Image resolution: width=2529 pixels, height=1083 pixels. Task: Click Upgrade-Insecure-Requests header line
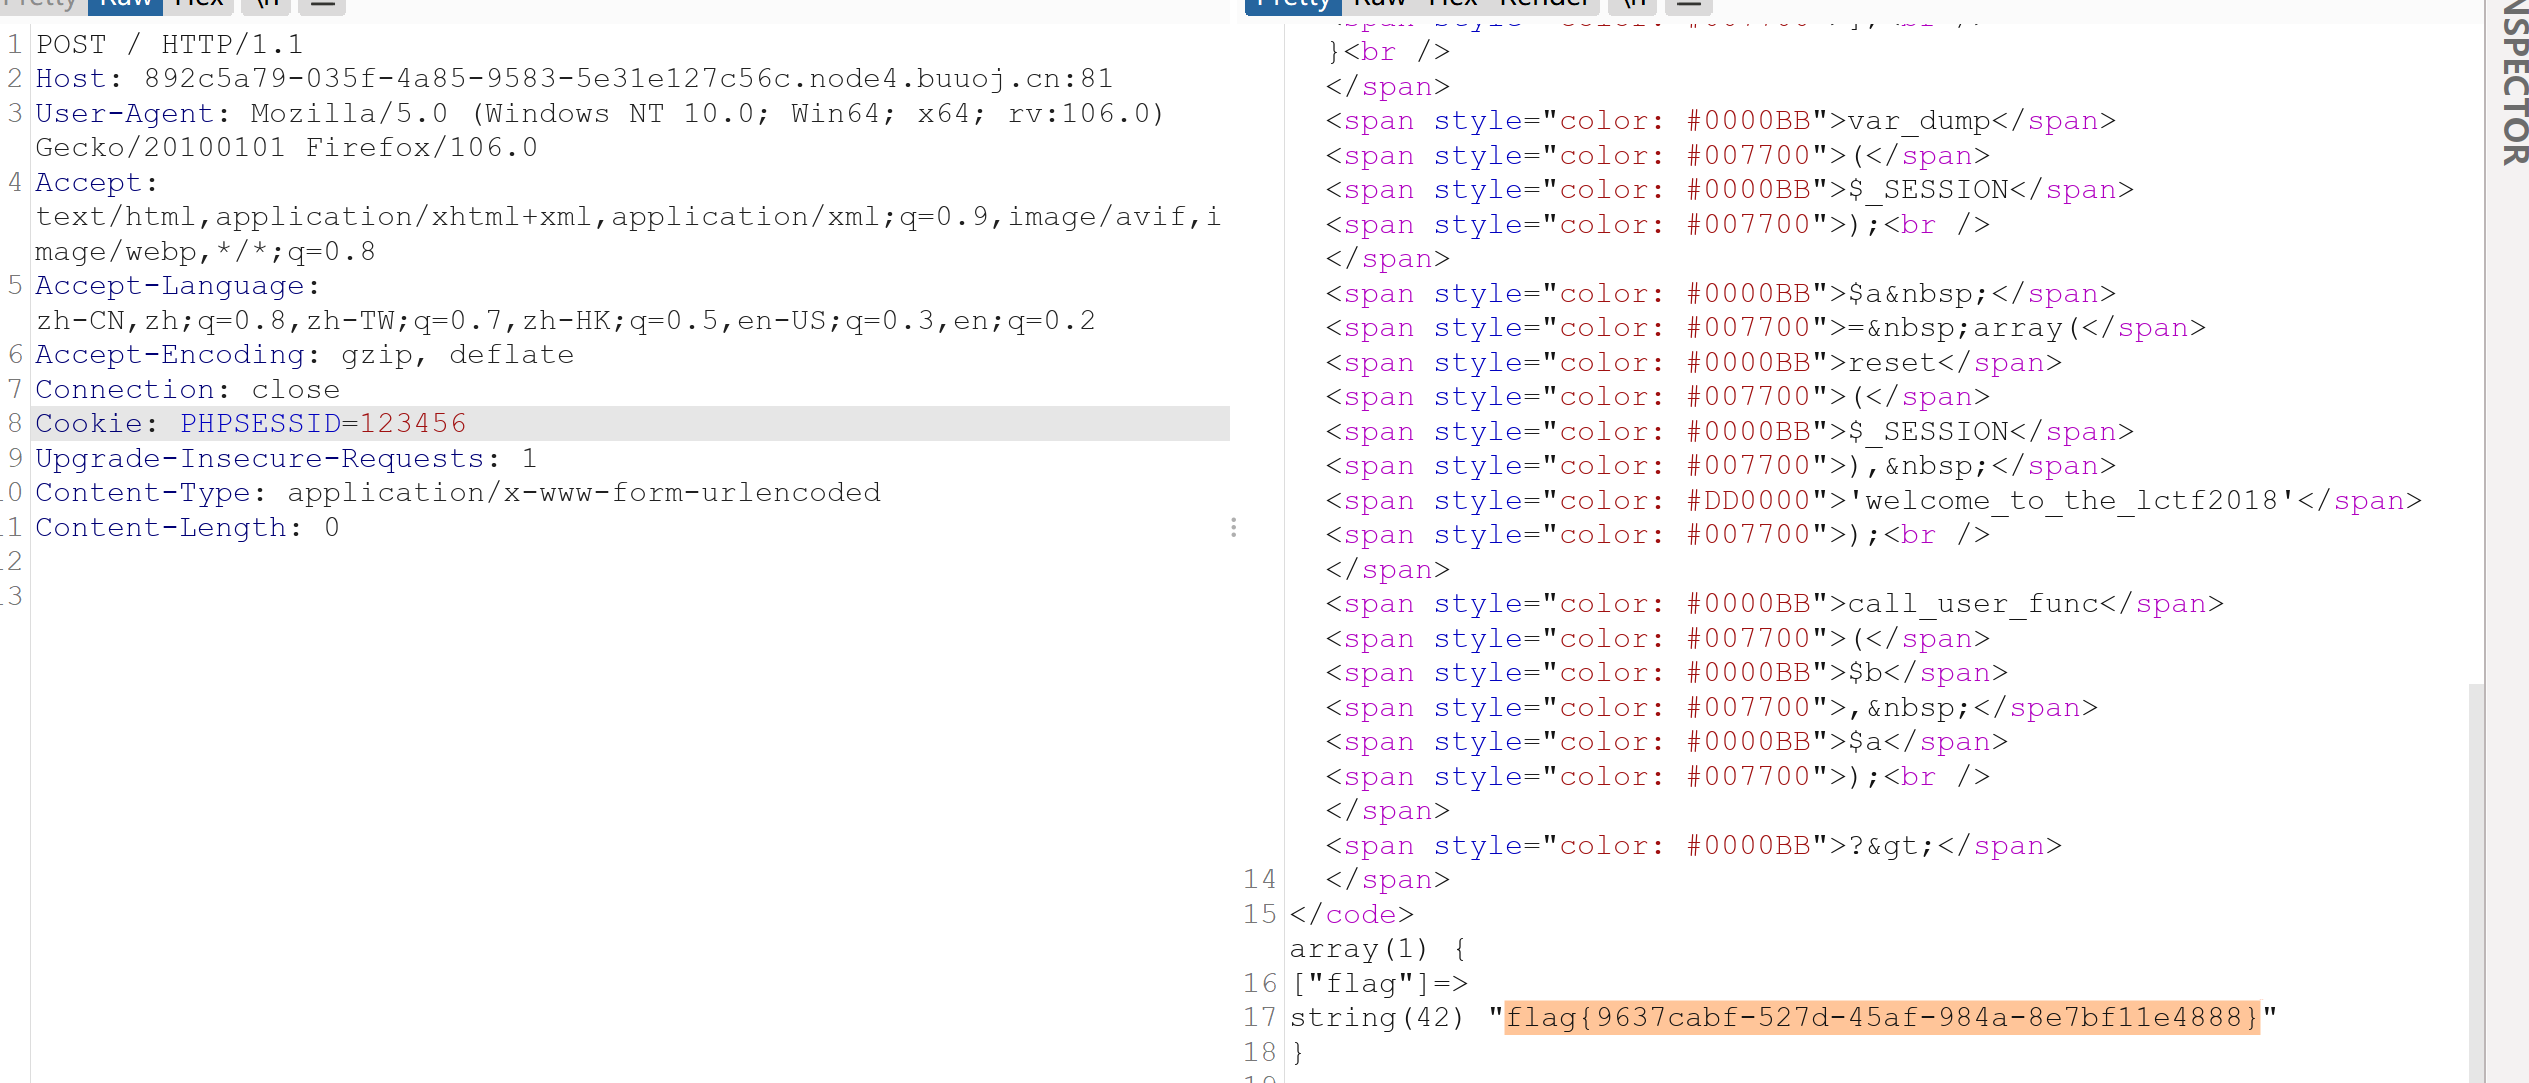pos(287,459)
